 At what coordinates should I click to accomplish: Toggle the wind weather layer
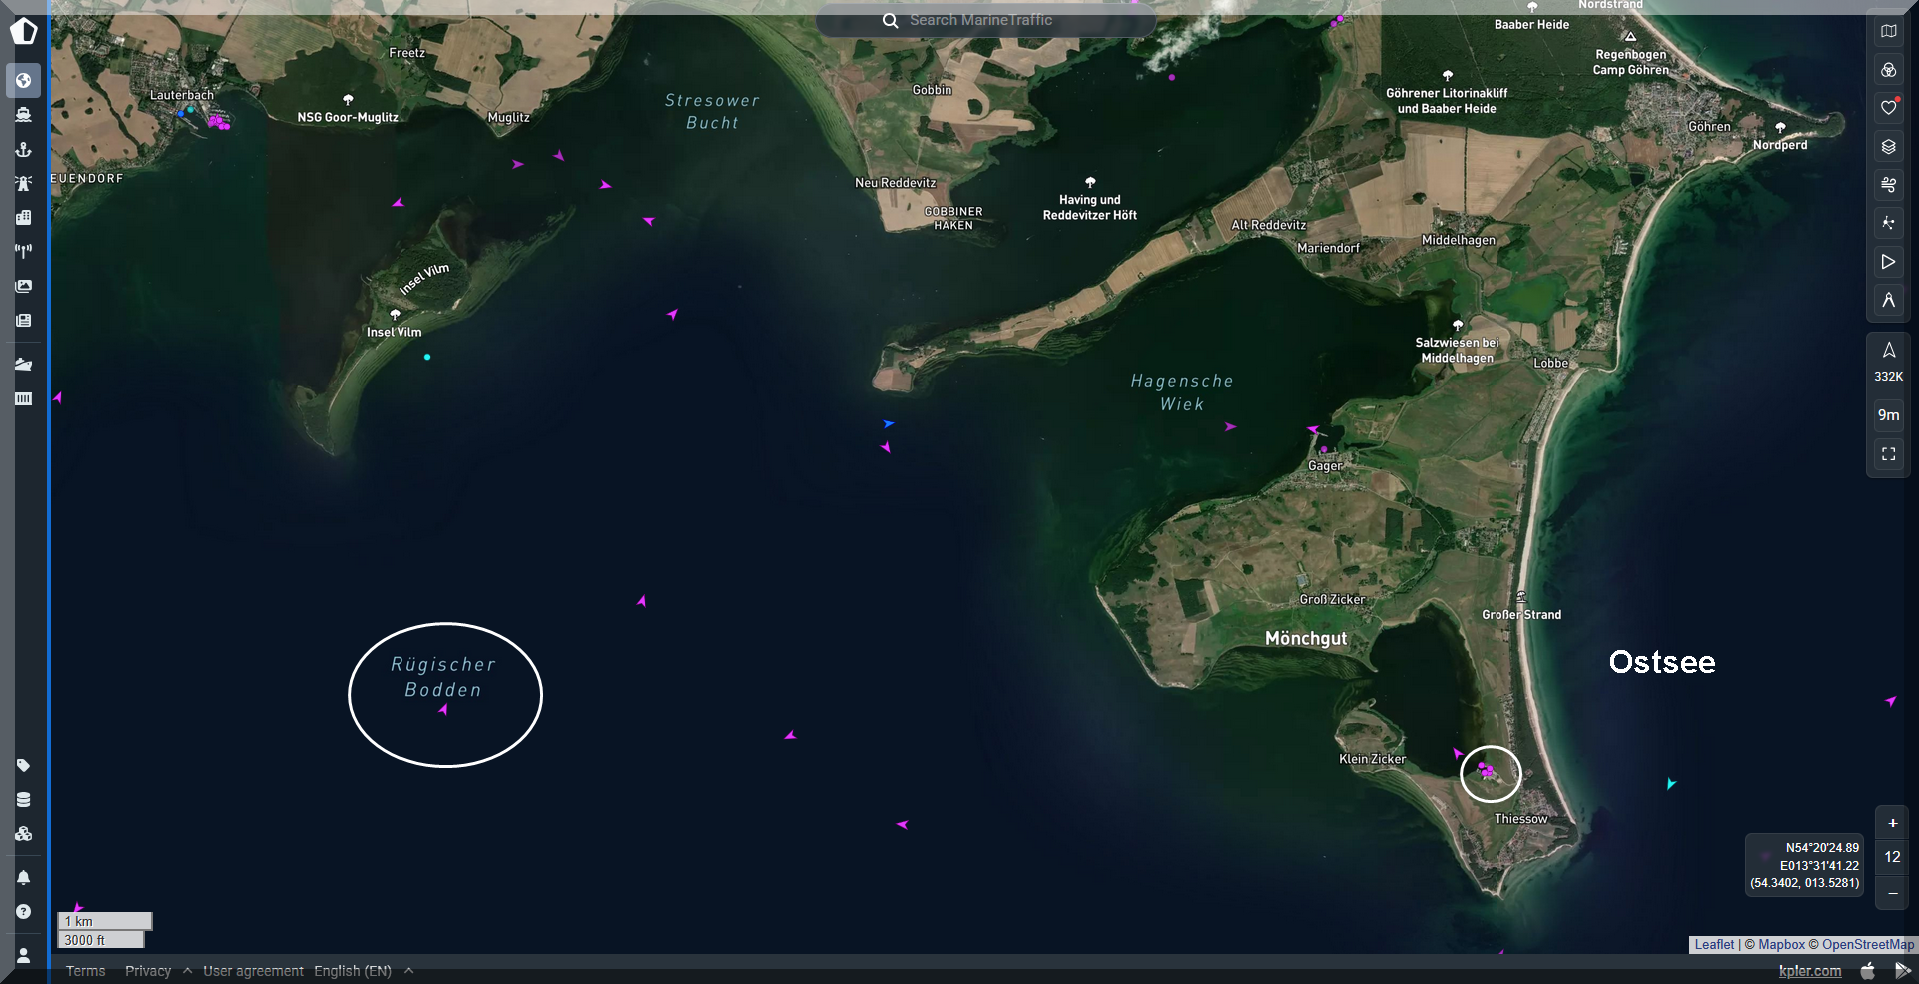tap(1888, 185)
